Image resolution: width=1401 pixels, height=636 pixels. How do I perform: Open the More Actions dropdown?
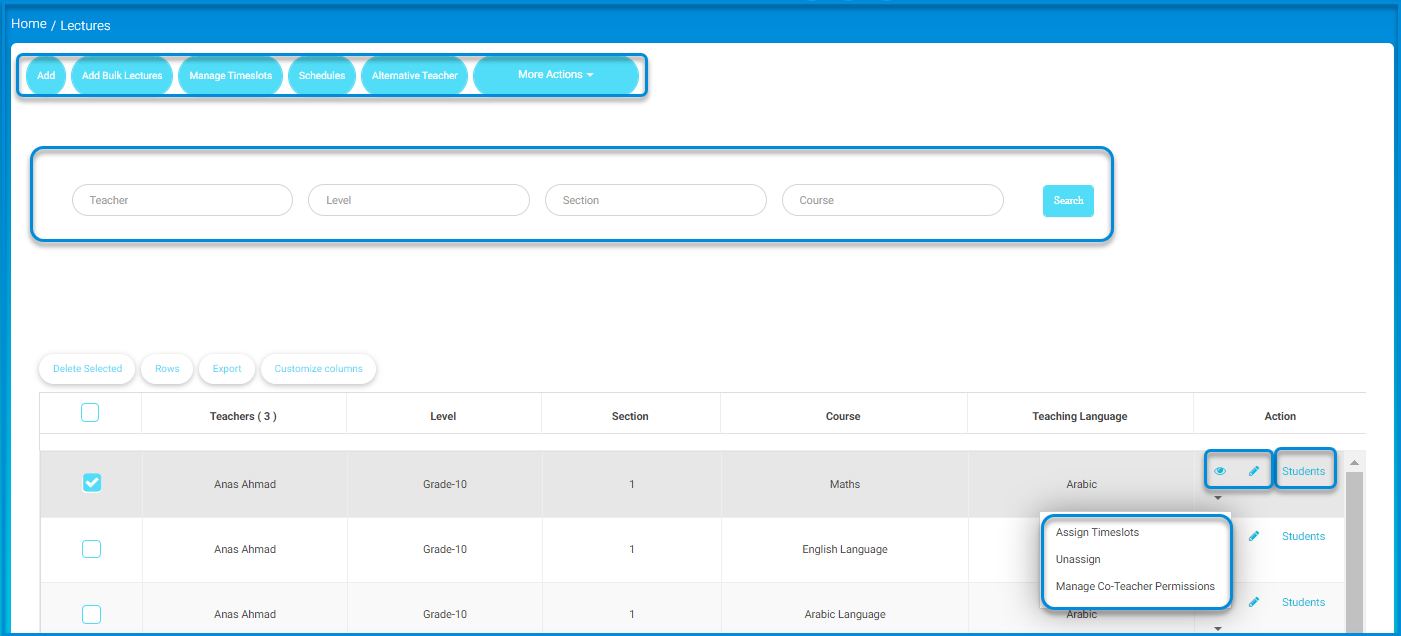[556, 75]
